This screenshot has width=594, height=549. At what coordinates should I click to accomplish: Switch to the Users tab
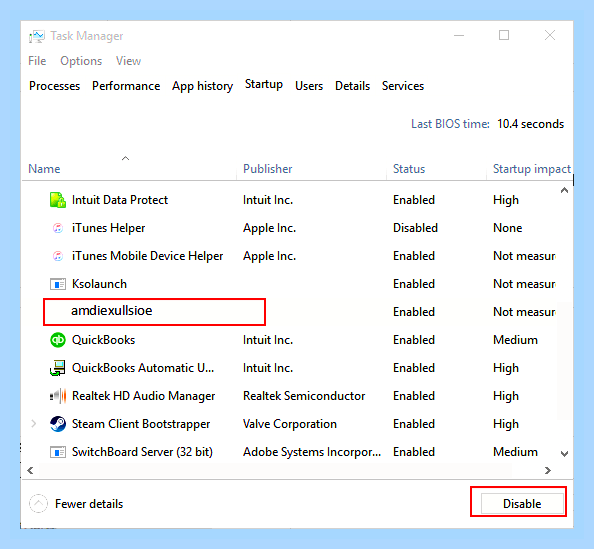coord(309,86)
